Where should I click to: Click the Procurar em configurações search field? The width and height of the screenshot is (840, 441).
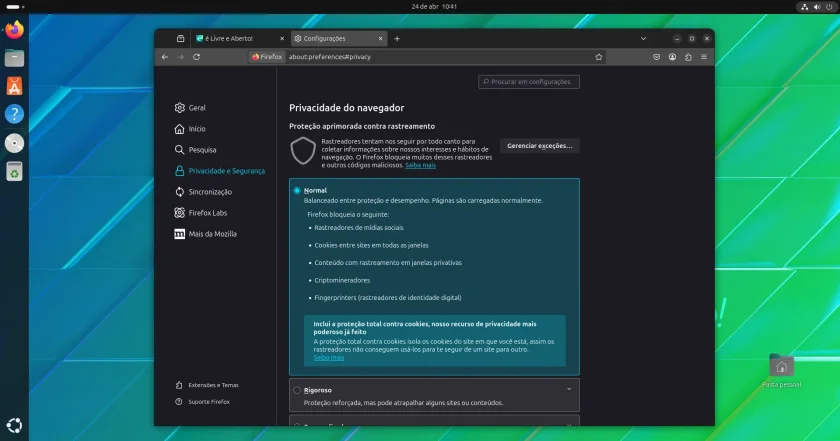pos(529,82)
